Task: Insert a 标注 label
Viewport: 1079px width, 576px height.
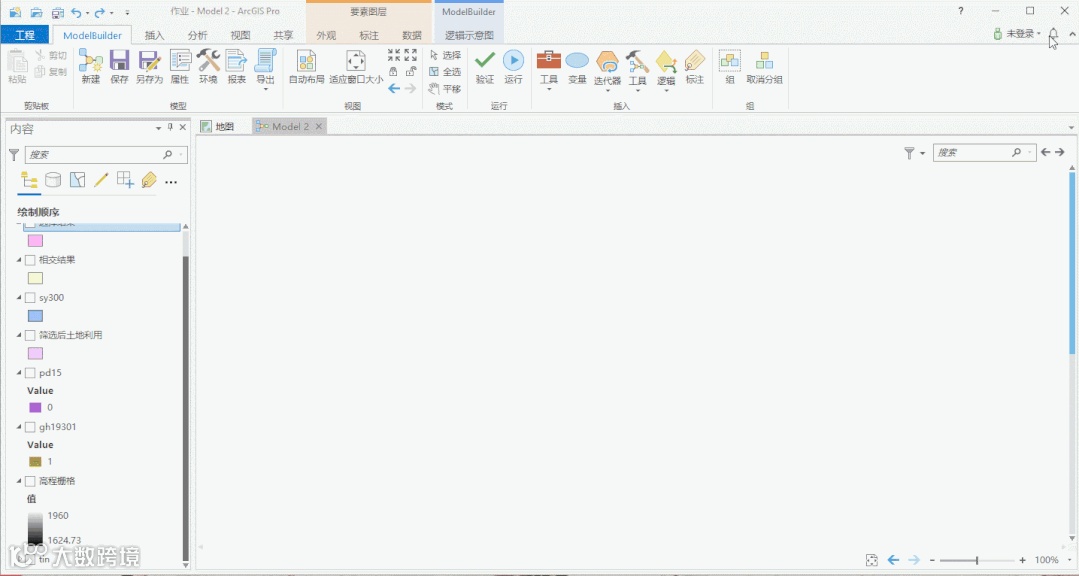Action: pos(695,67)
